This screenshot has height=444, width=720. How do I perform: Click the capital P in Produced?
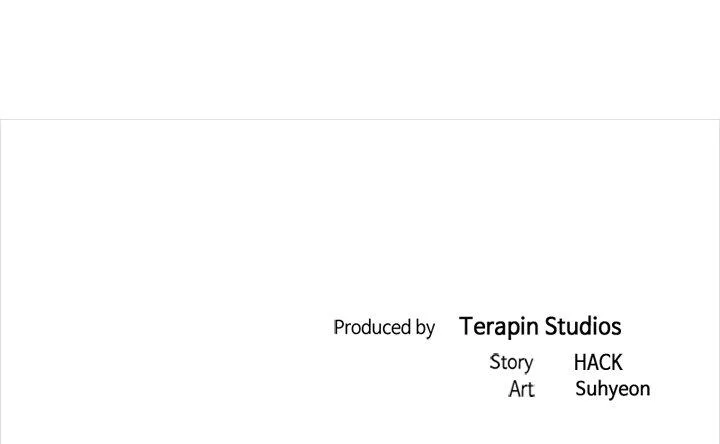(338, 328)
